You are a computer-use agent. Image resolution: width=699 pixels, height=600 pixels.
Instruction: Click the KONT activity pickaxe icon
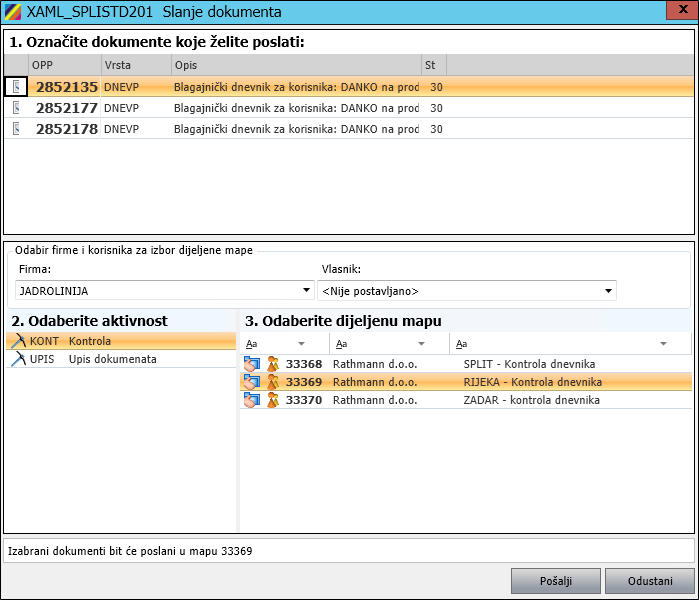17,341
